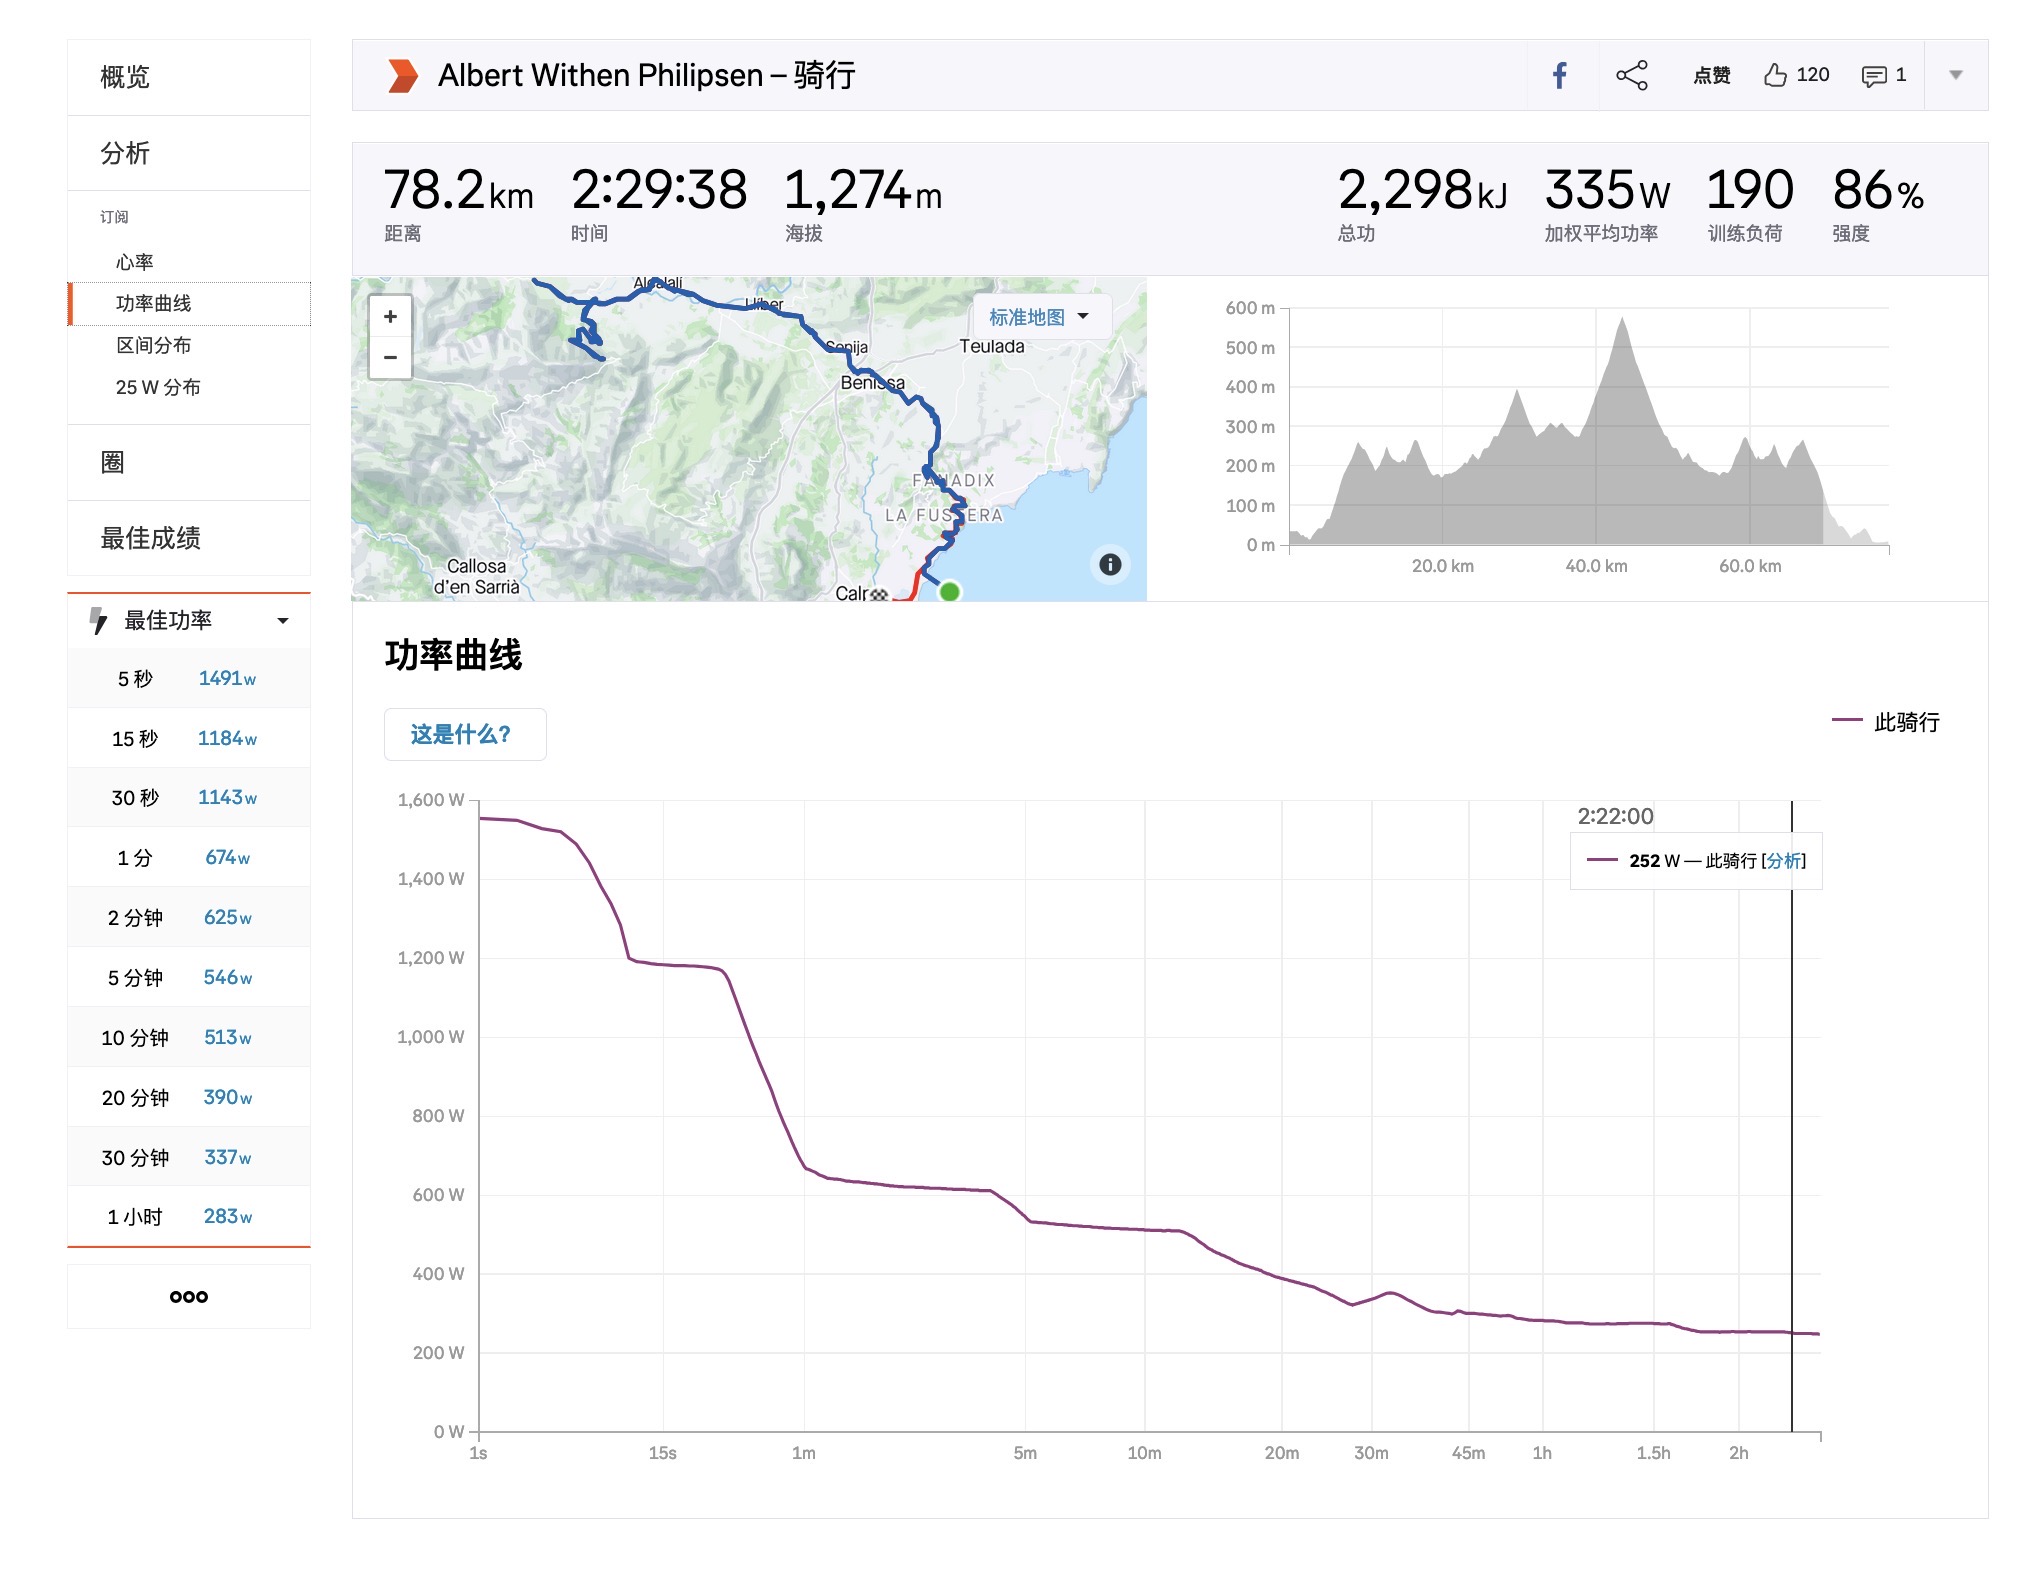Click the three-dots more options button
The height and width of the screenshot is (1578, 2038).
click(x=189, y=1297)
